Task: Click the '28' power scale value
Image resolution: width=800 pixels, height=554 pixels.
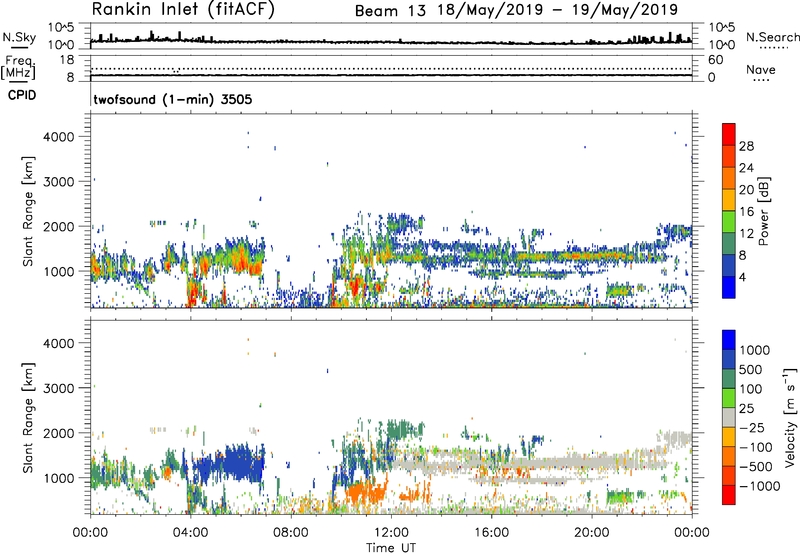Action: pyautogui.click(x=746, y=146)
